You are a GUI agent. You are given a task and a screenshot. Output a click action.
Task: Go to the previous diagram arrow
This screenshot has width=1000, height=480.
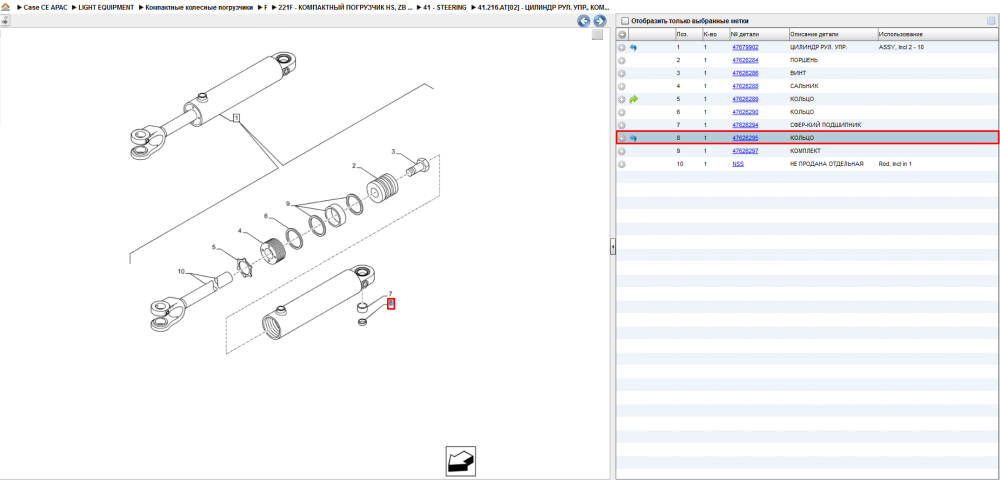[x=584, y=21]
